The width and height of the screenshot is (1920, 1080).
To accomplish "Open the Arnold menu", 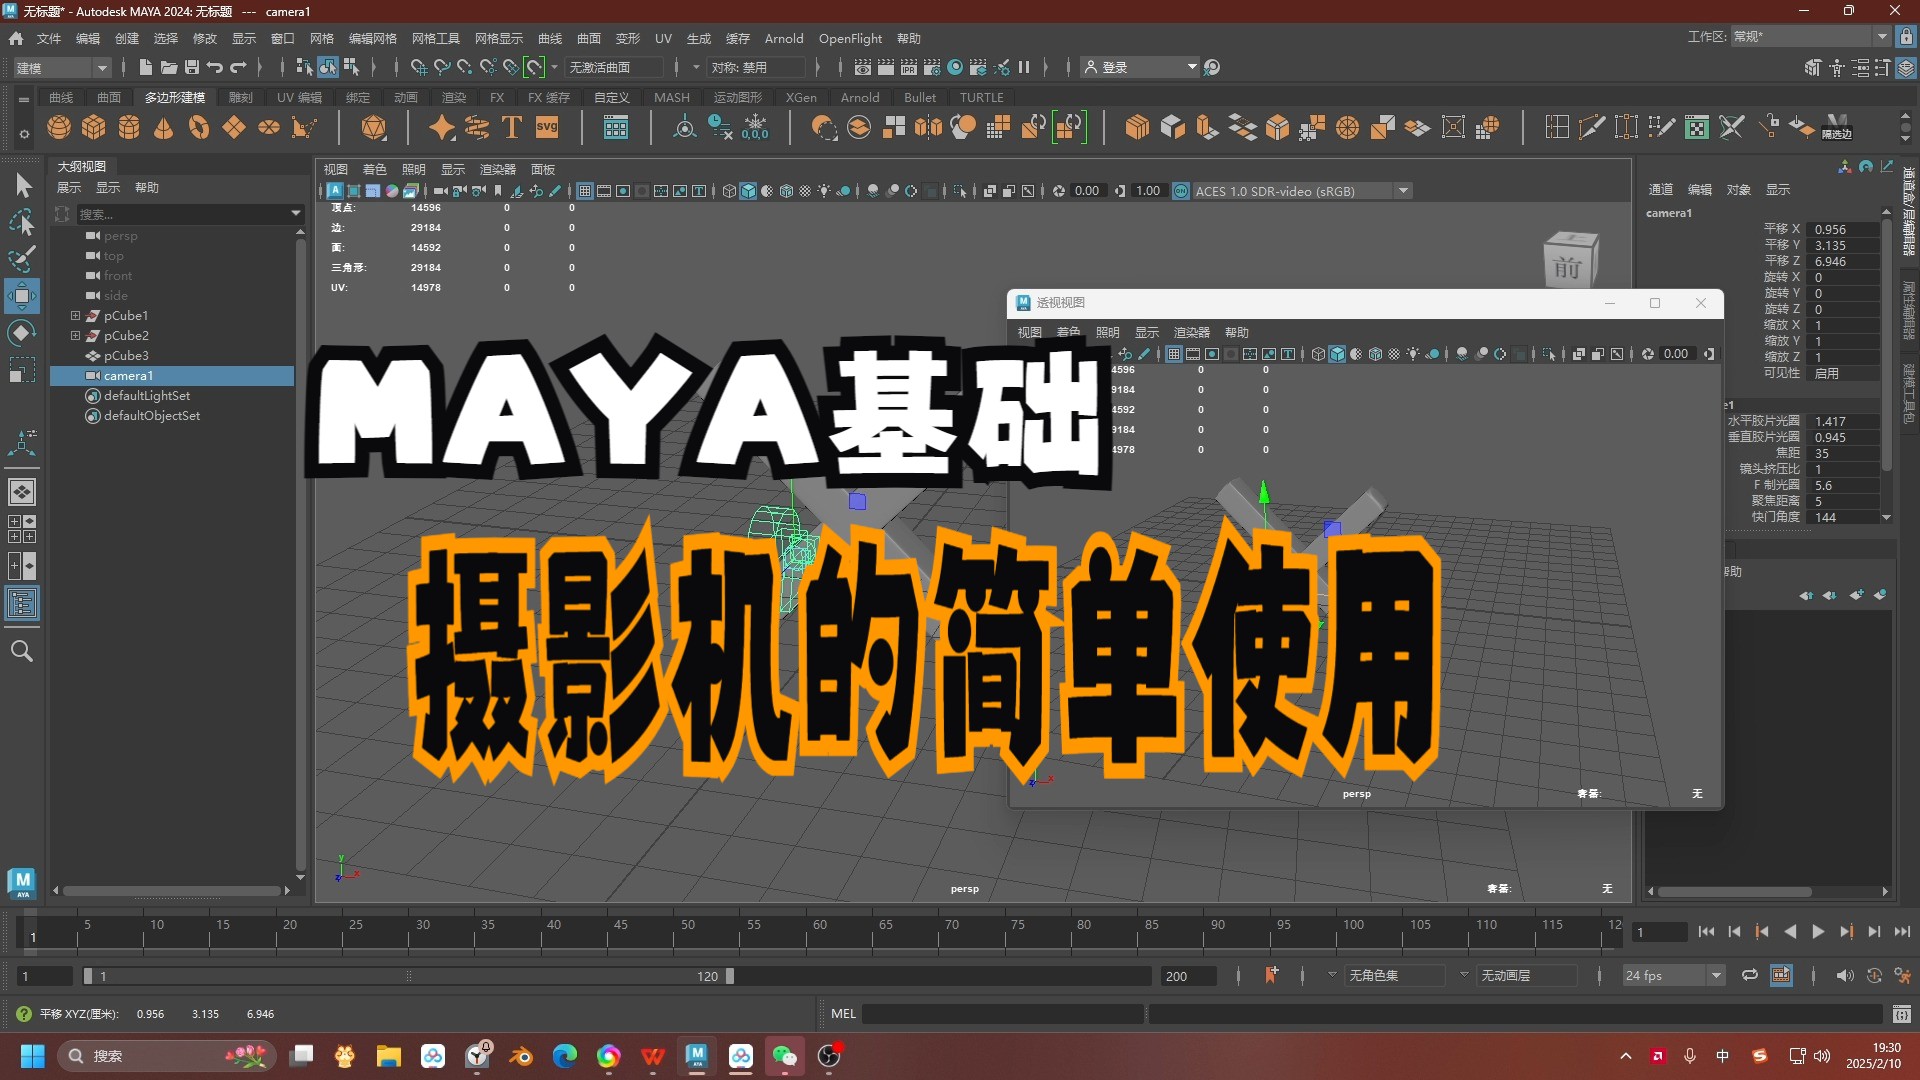I will [x=784, y=38].
